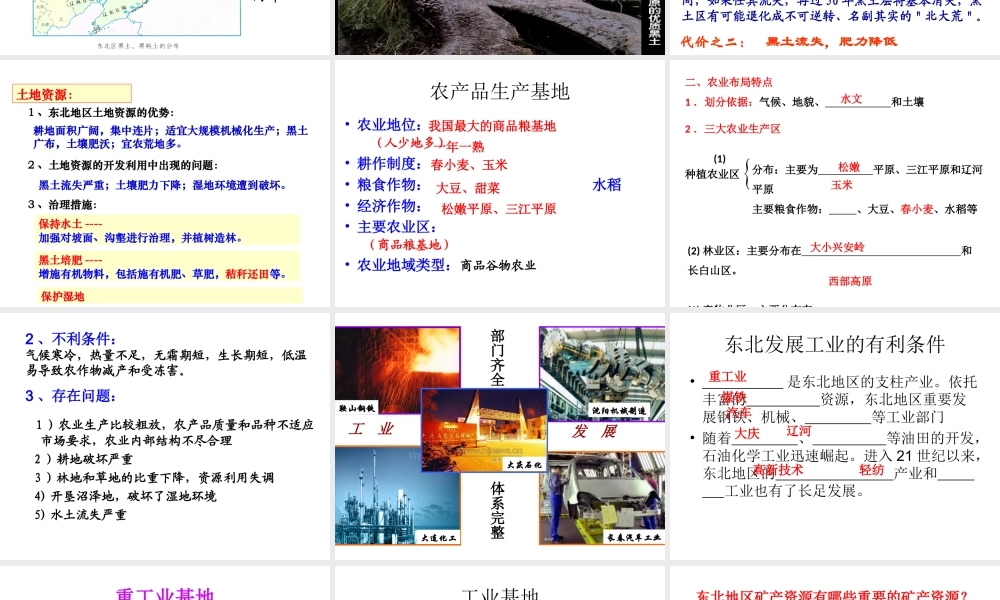1000x600 pixels.
Task: Click the magenta title 重工业基地
Action: coord(165,594)
